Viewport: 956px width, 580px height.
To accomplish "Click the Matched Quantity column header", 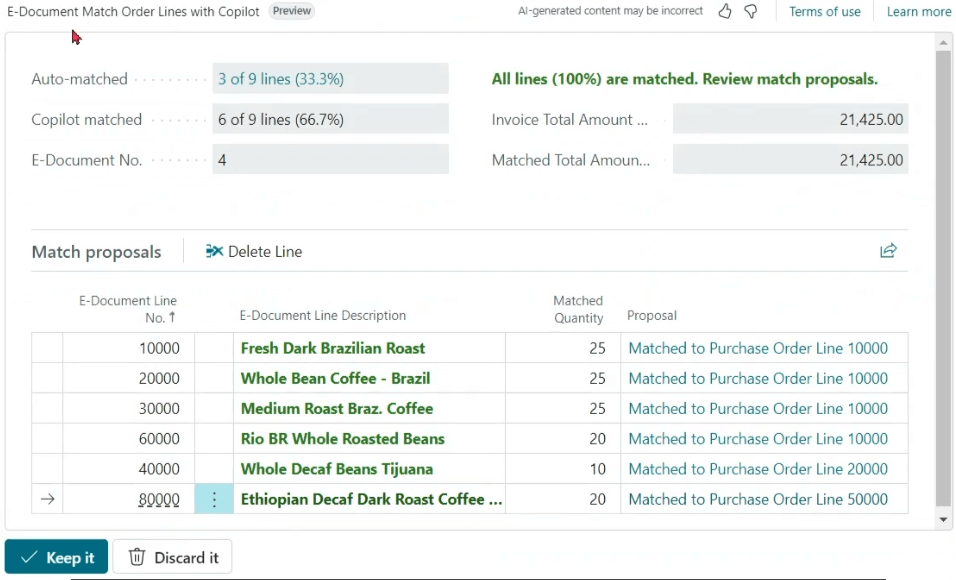I will click(x=578, y=308).
